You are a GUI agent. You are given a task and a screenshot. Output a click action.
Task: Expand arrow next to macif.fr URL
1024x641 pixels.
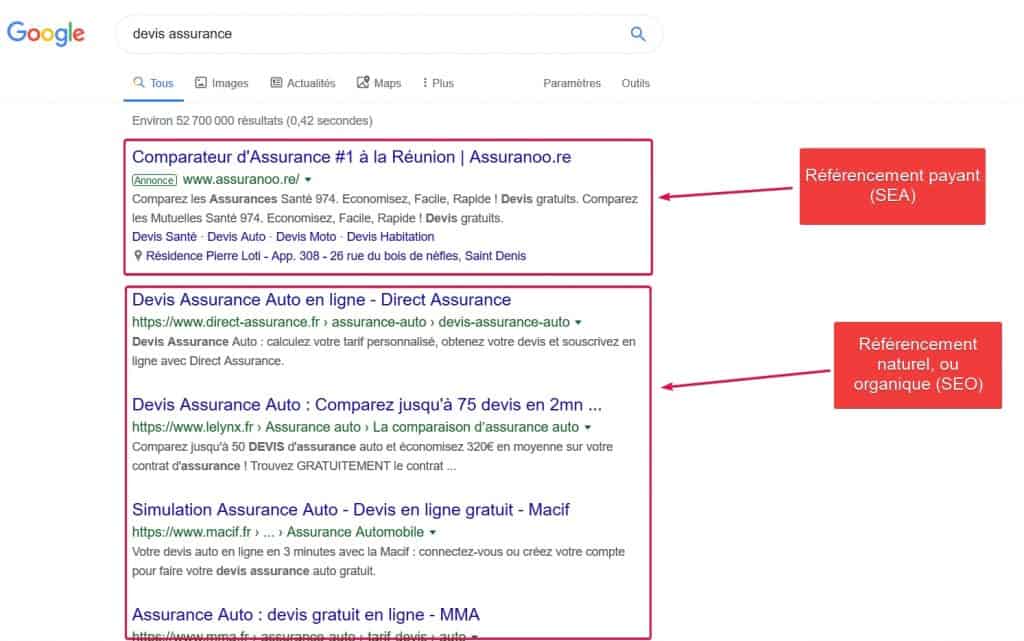433,532
